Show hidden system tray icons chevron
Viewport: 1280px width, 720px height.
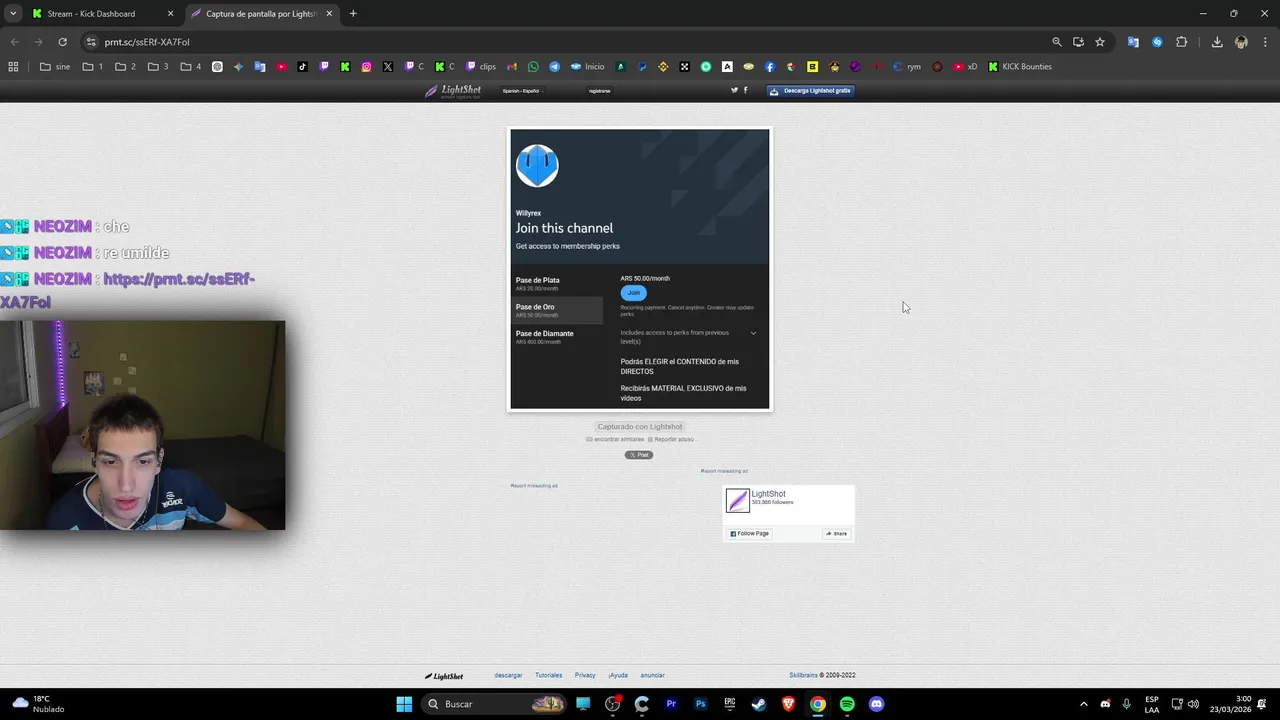click(1083, 704)
